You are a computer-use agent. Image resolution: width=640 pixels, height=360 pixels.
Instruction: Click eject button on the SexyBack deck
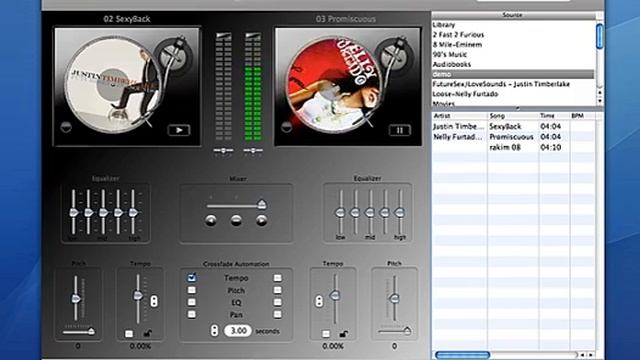(x=66, y=127)
